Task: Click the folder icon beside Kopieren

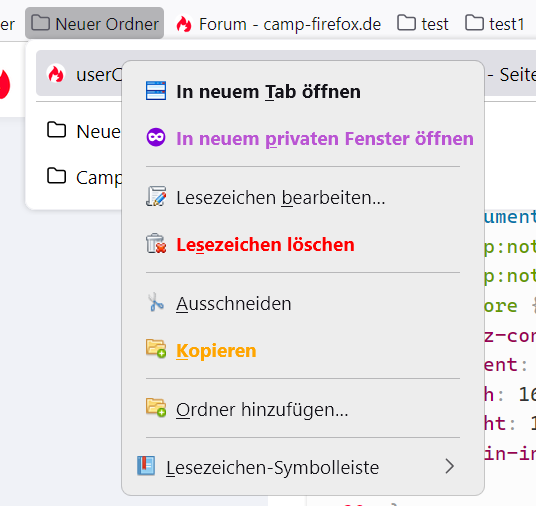Action: pyautogui.click(x=156, y=349)
